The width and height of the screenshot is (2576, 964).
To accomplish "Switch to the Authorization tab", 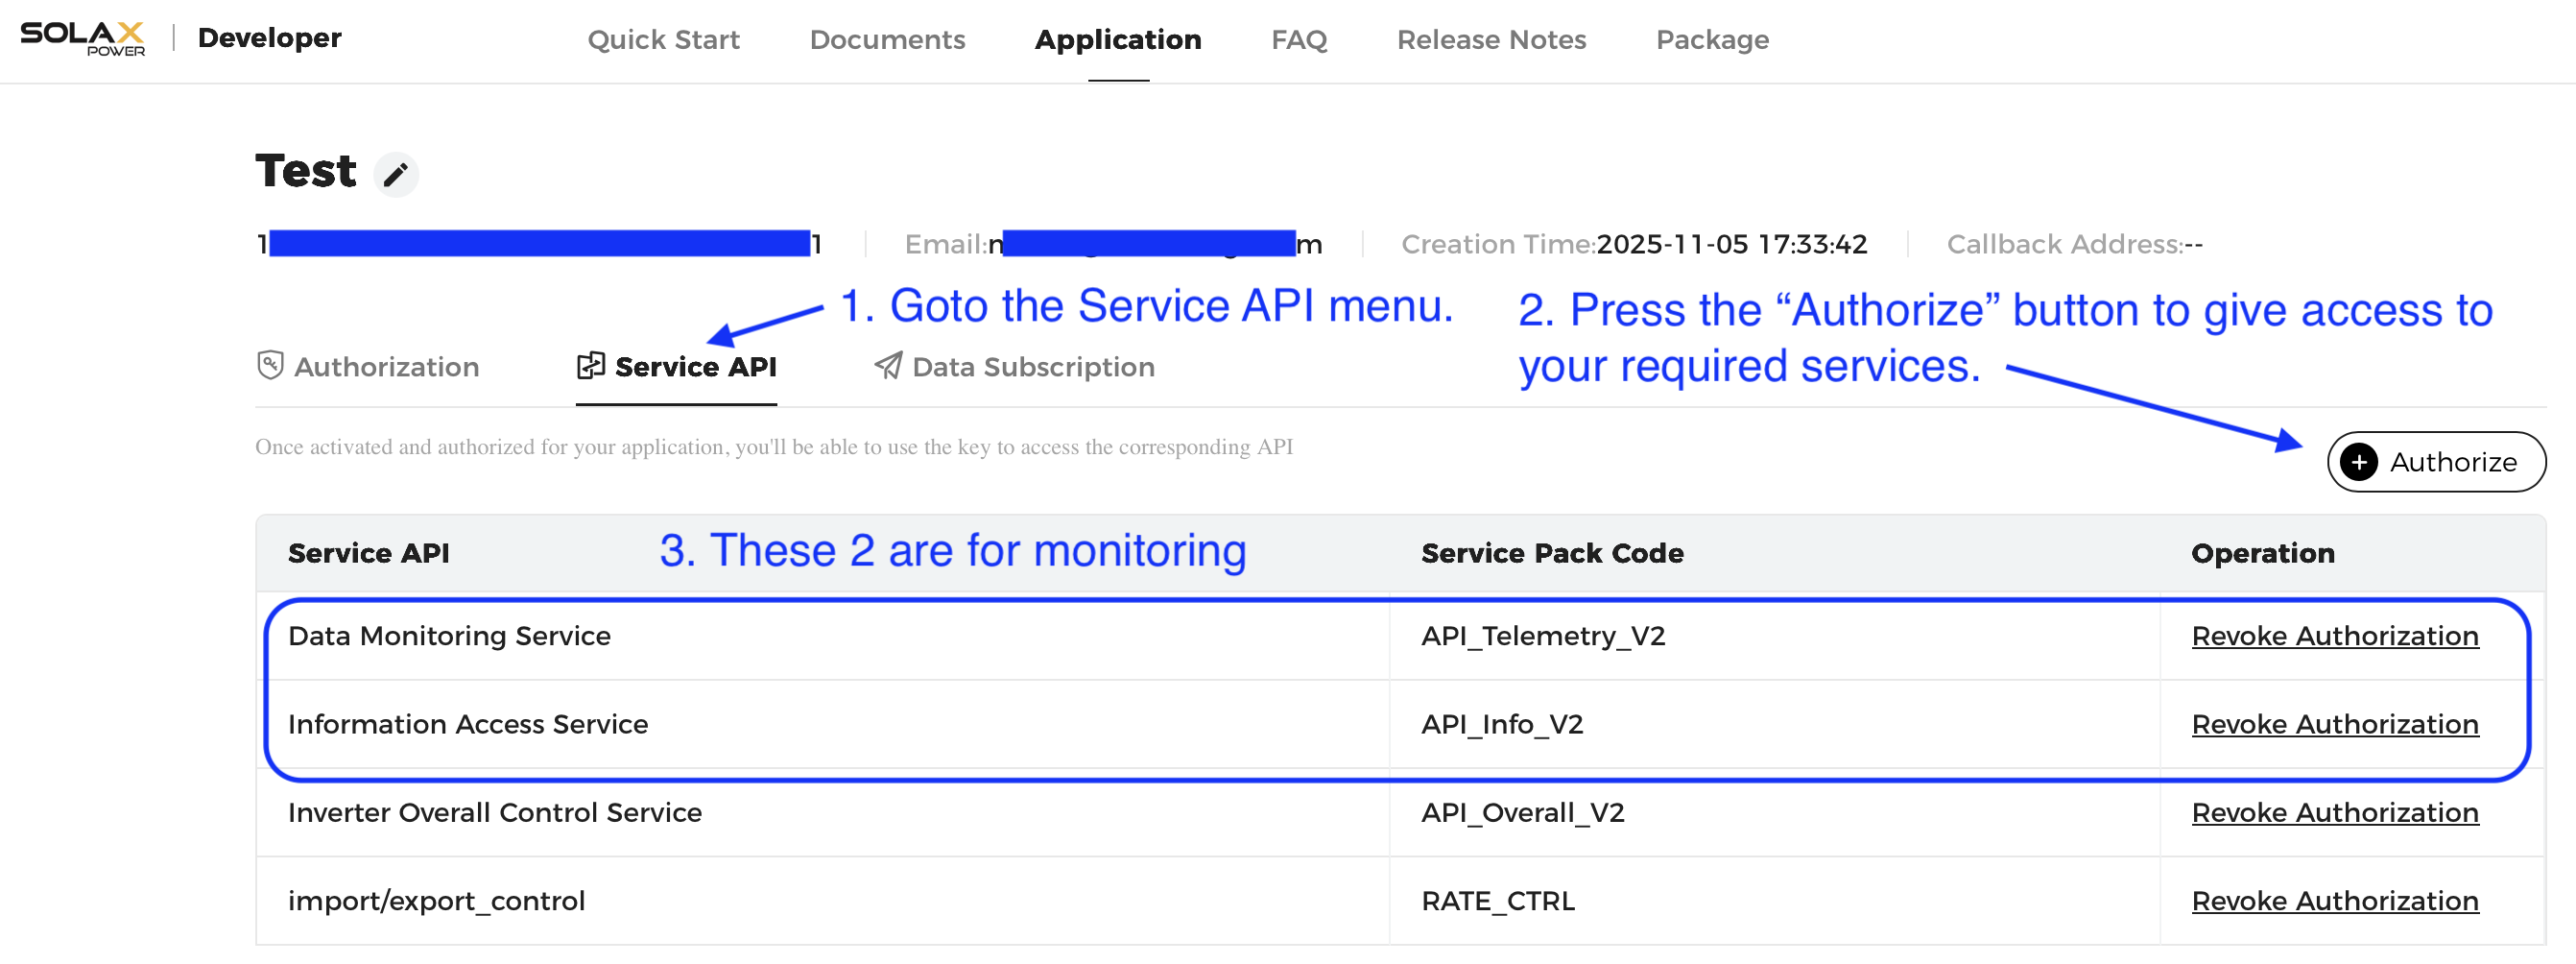I will 368,367.
